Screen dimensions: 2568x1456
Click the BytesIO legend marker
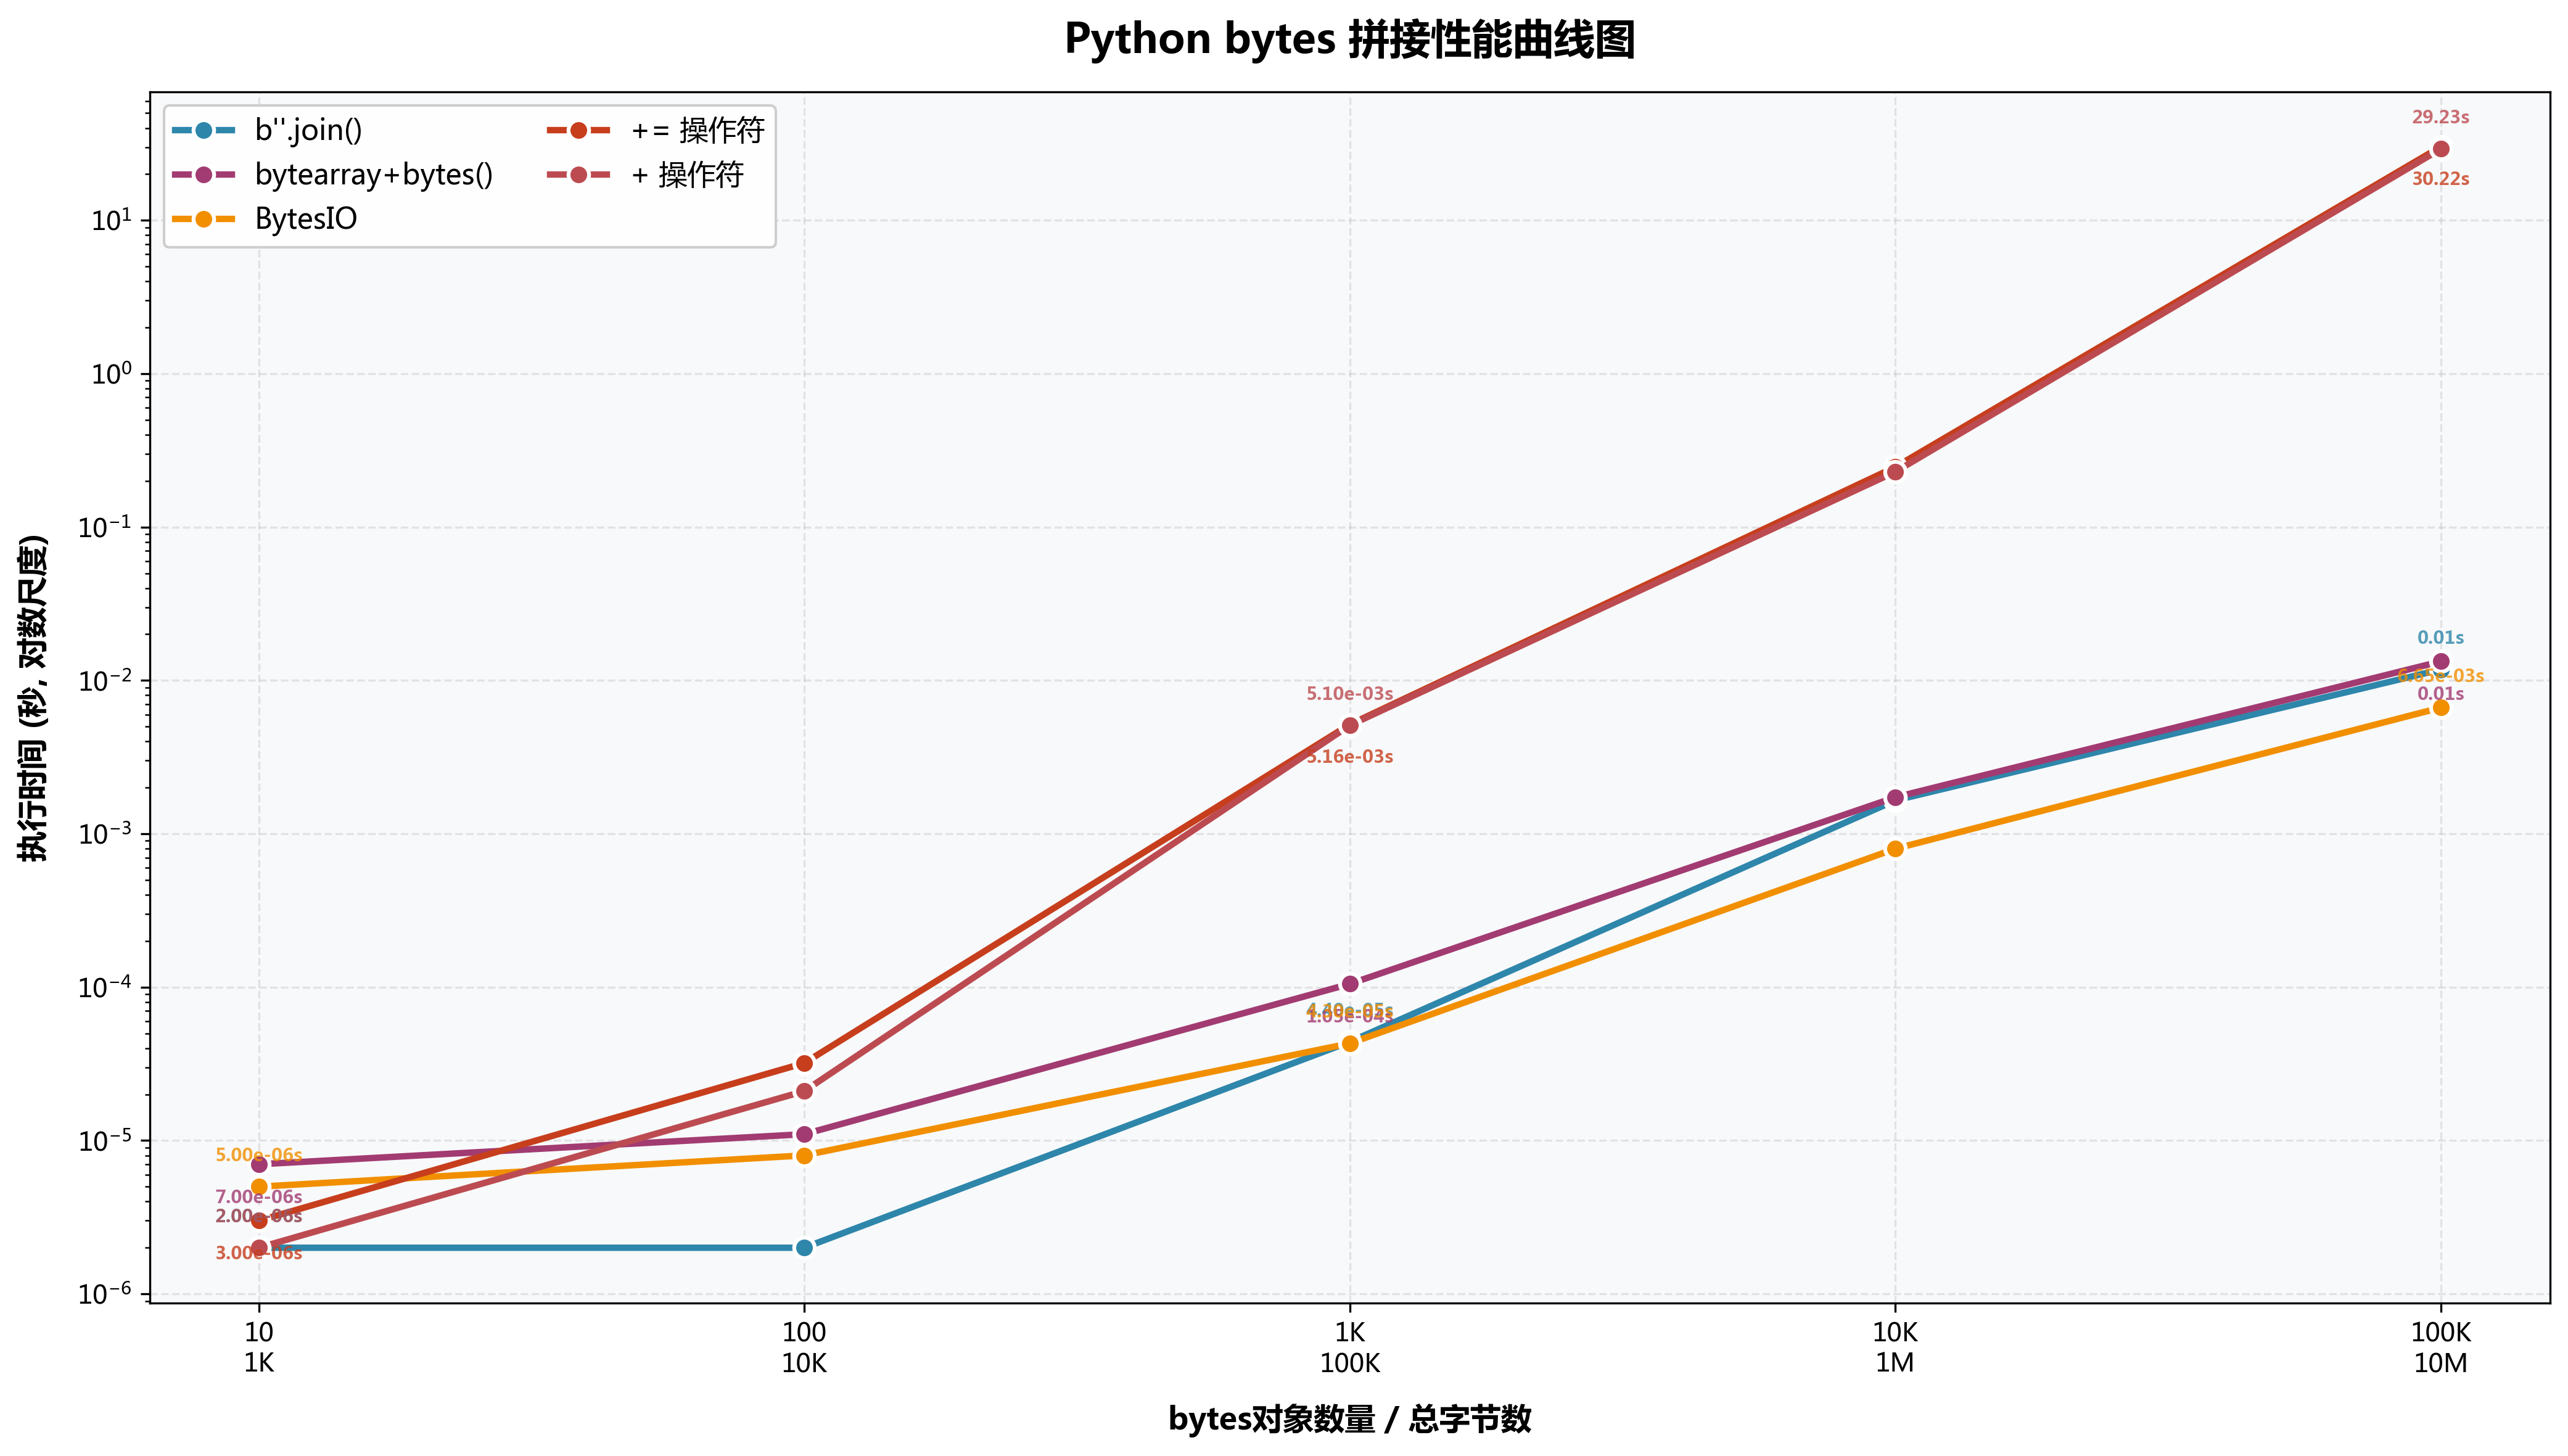click(203, 218)
